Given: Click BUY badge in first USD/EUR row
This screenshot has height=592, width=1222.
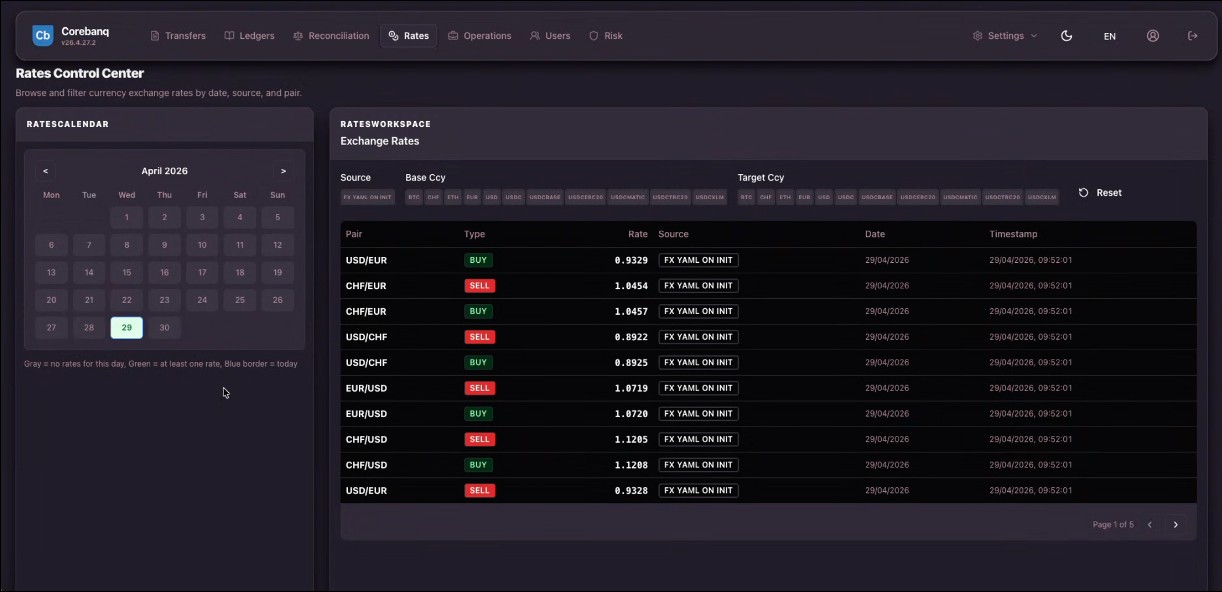Looking at the screenshot, I should [478, 260].
